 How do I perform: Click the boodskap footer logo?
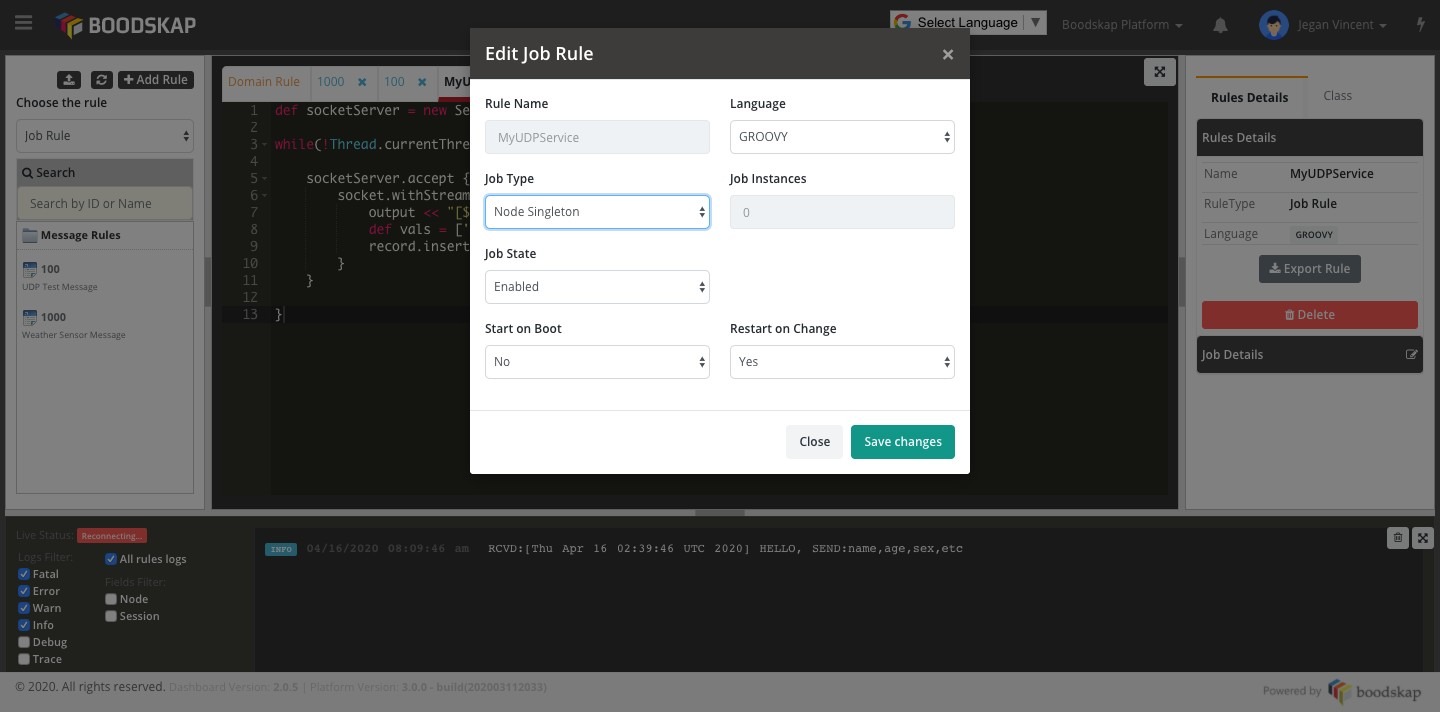click(x=1373, y=690)
